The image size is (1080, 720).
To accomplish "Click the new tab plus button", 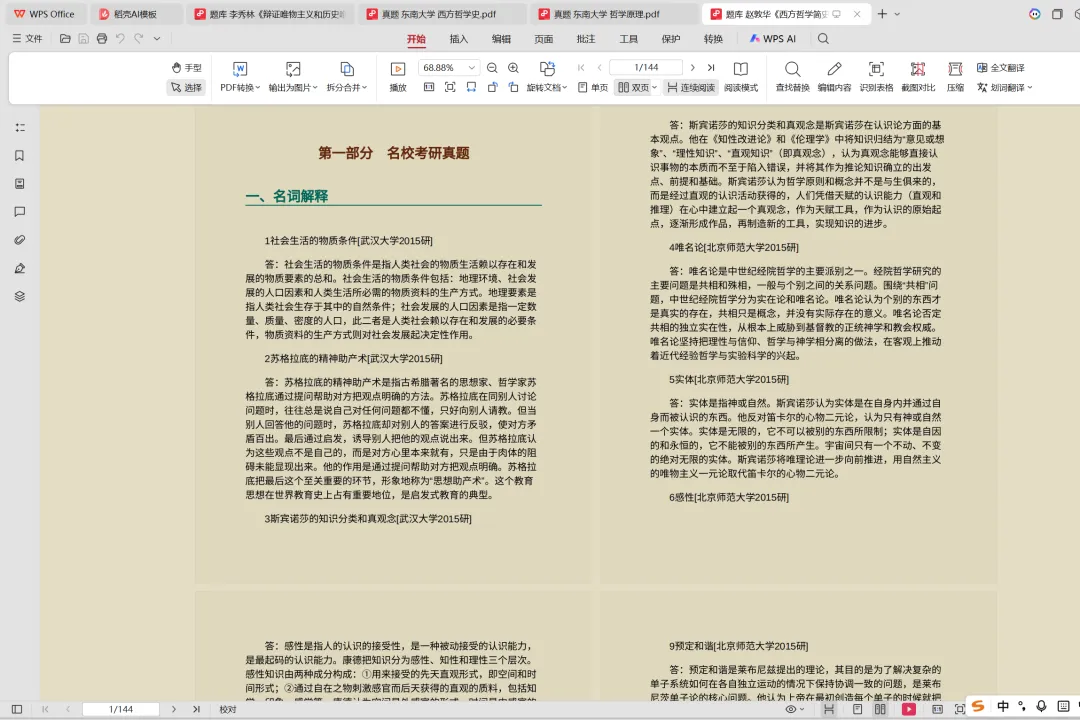I will pos(882,14).
